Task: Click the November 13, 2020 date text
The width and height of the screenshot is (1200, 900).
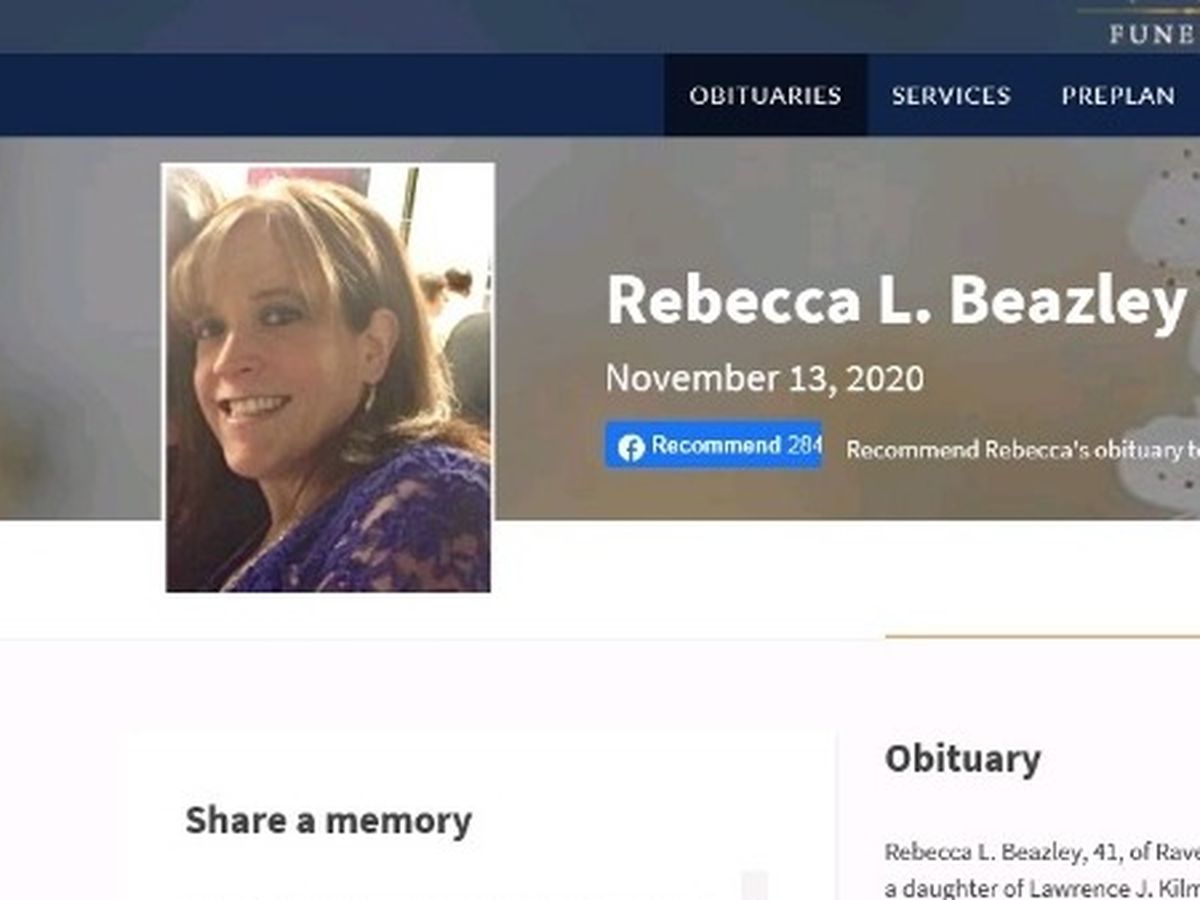Action: click(x=765, y=378)
